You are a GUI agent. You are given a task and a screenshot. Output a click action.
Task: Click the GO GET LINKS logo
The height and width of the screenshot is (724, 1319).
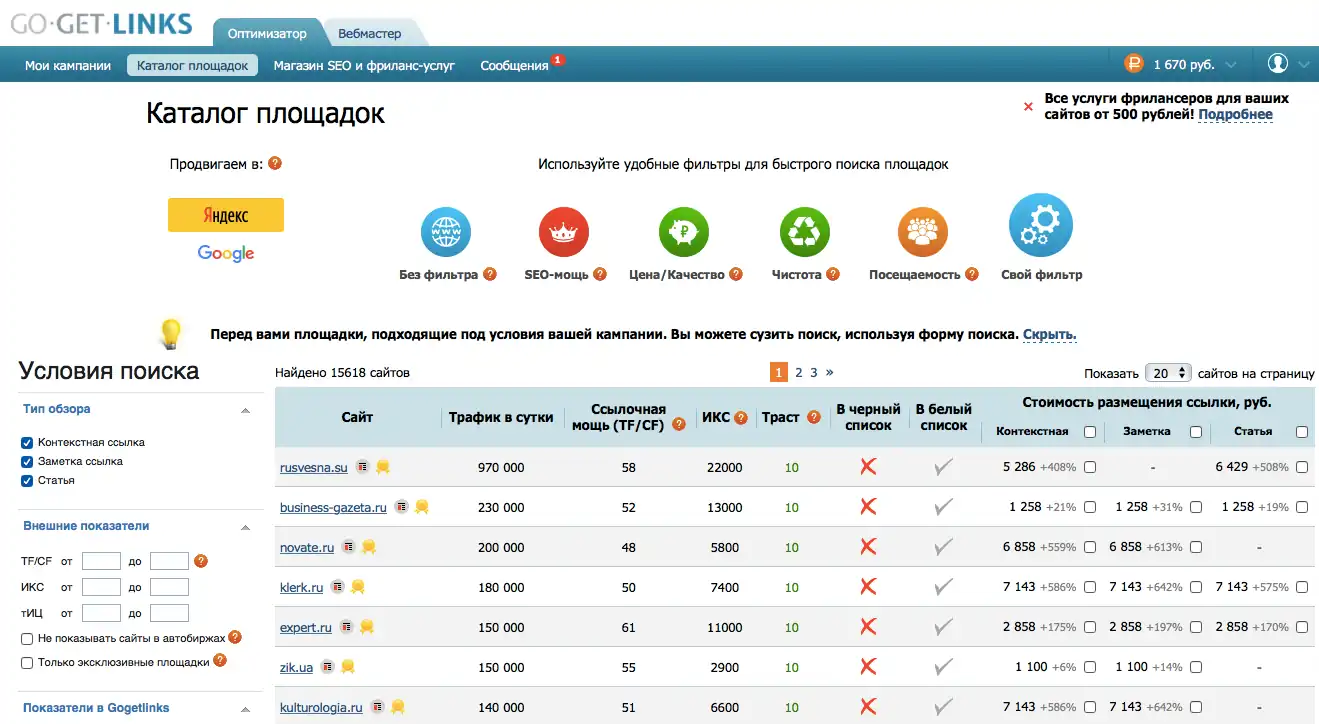100,24
